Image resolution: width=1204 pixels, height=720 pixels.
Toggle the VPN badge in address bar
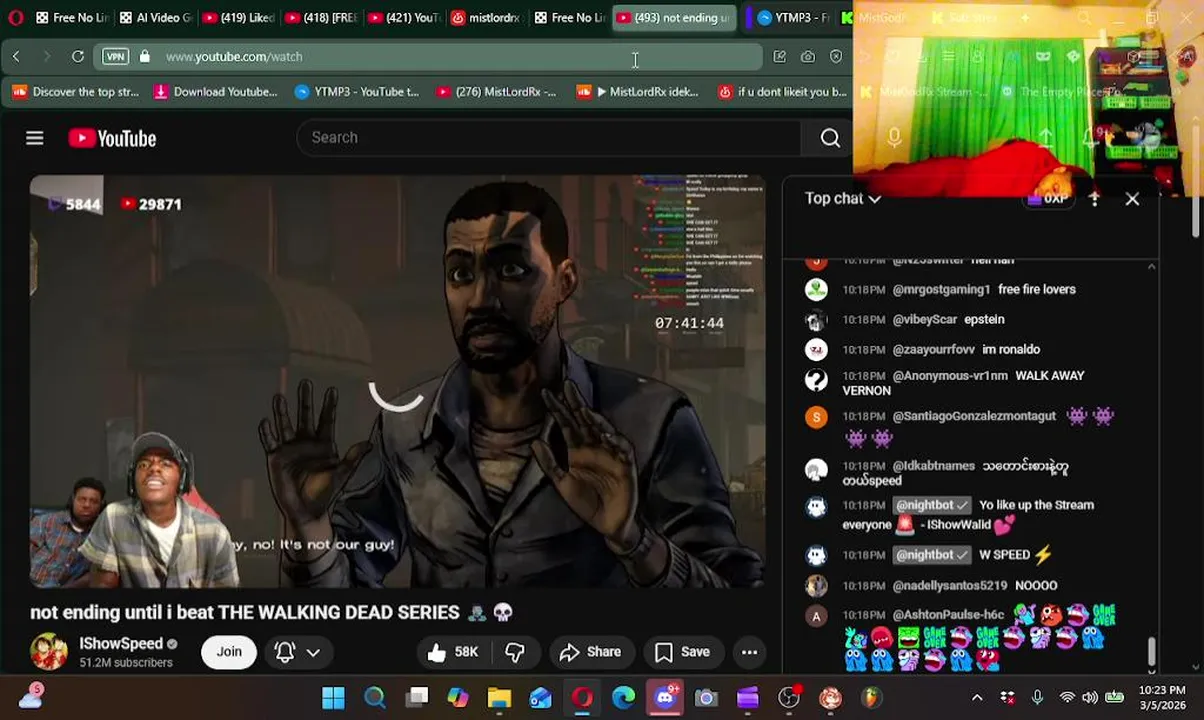pyautogui.click(x=115, y=56)
